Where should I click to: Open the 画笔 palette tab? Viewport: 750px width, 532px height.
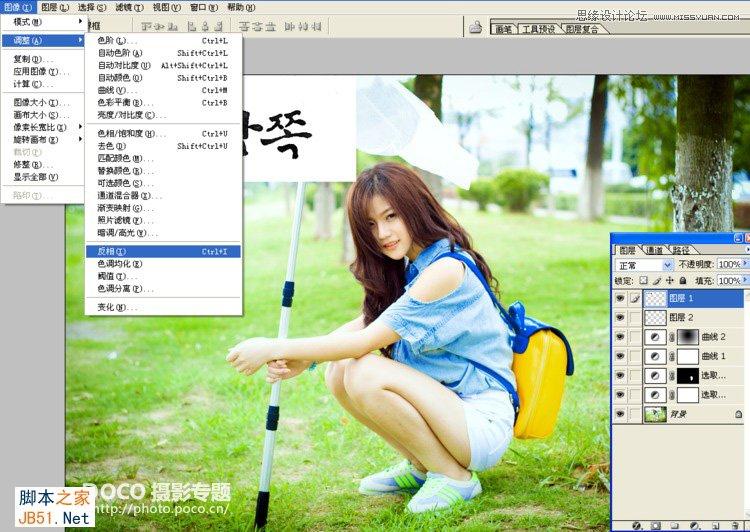(504, 29)
